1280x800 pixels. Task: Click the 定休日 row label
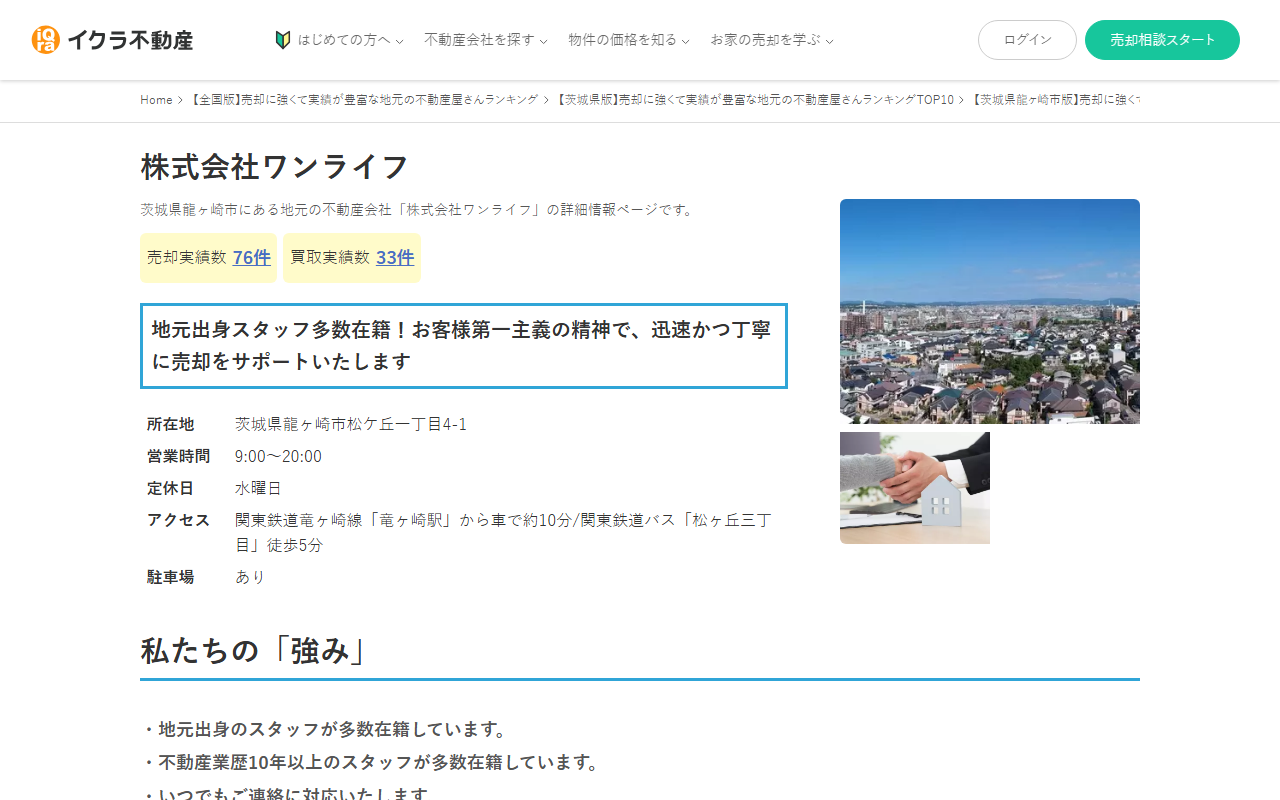click(x=170, y=488)
